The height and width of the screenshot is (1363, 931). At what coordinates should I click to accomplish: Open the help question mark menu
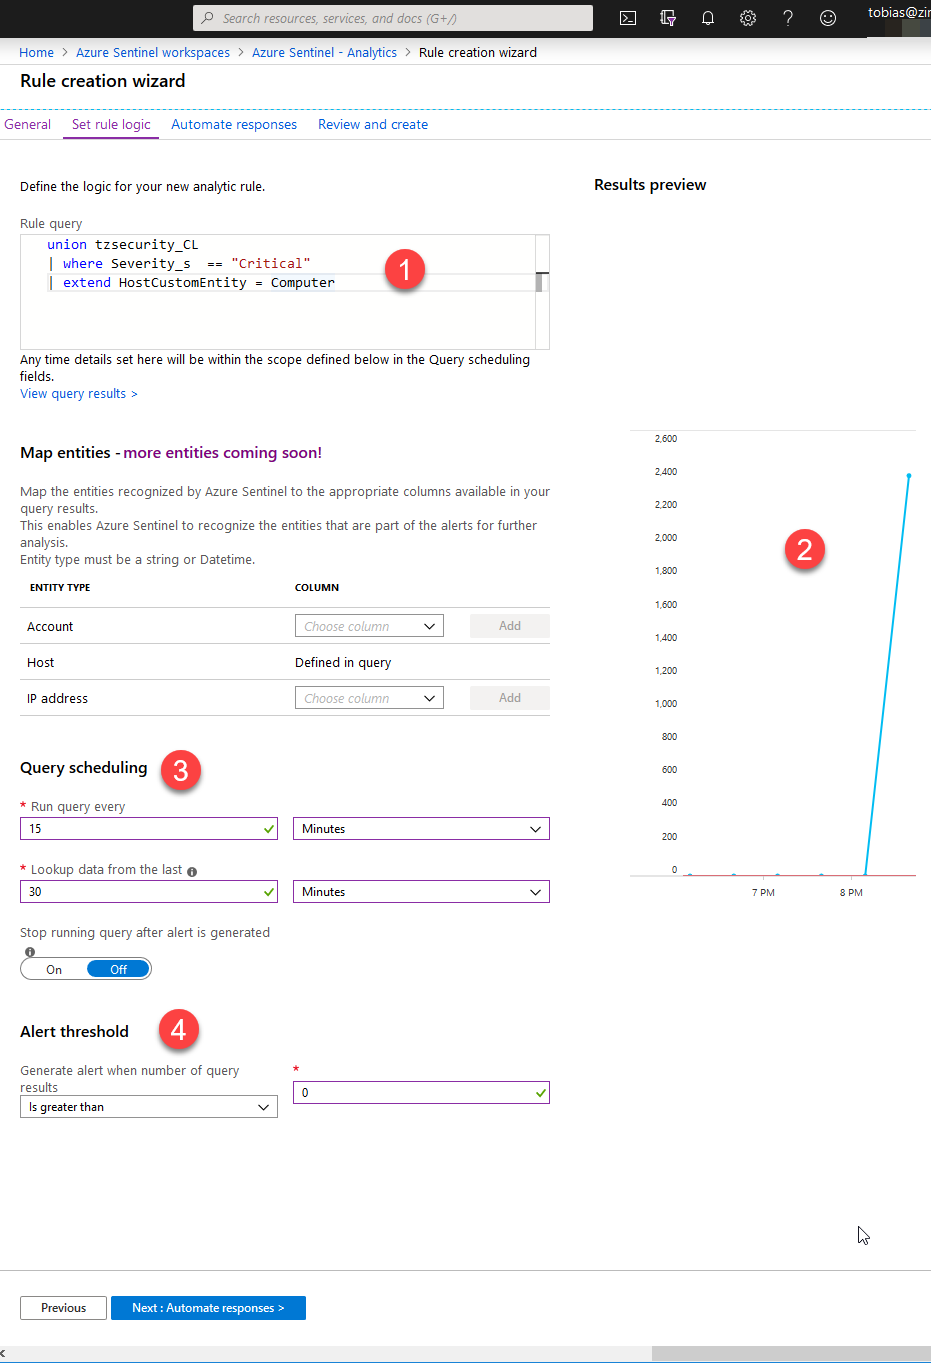788,18
